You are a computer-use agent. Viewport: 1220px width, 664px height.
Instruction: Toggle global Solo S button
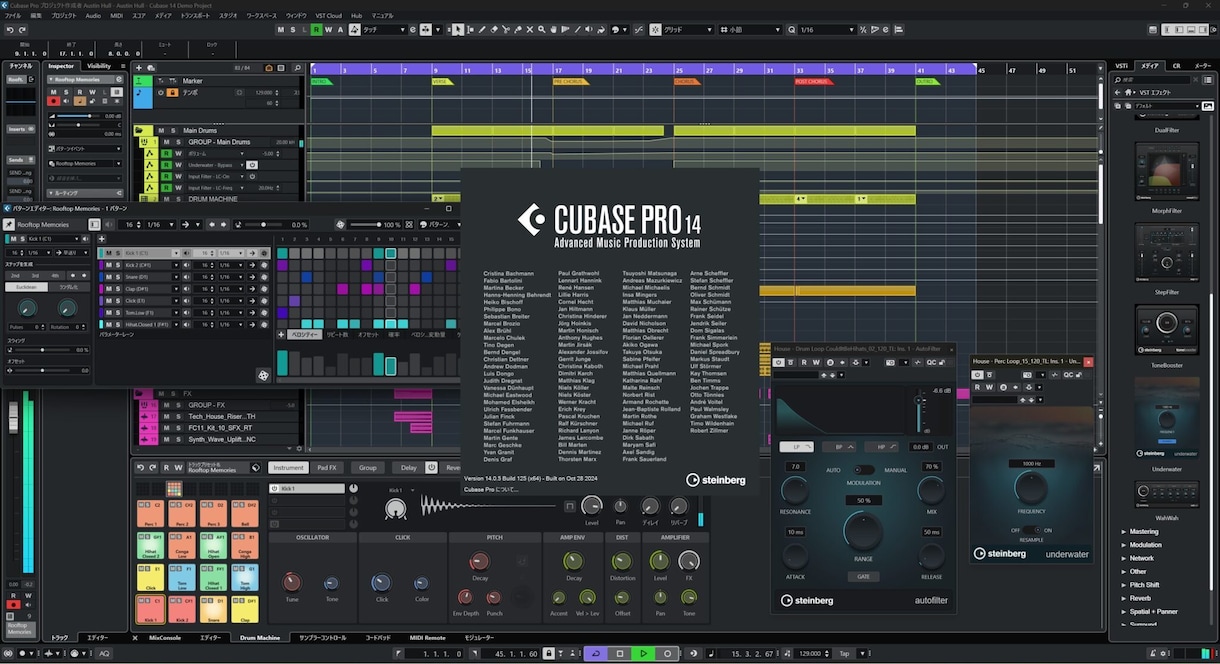[292, 30]
